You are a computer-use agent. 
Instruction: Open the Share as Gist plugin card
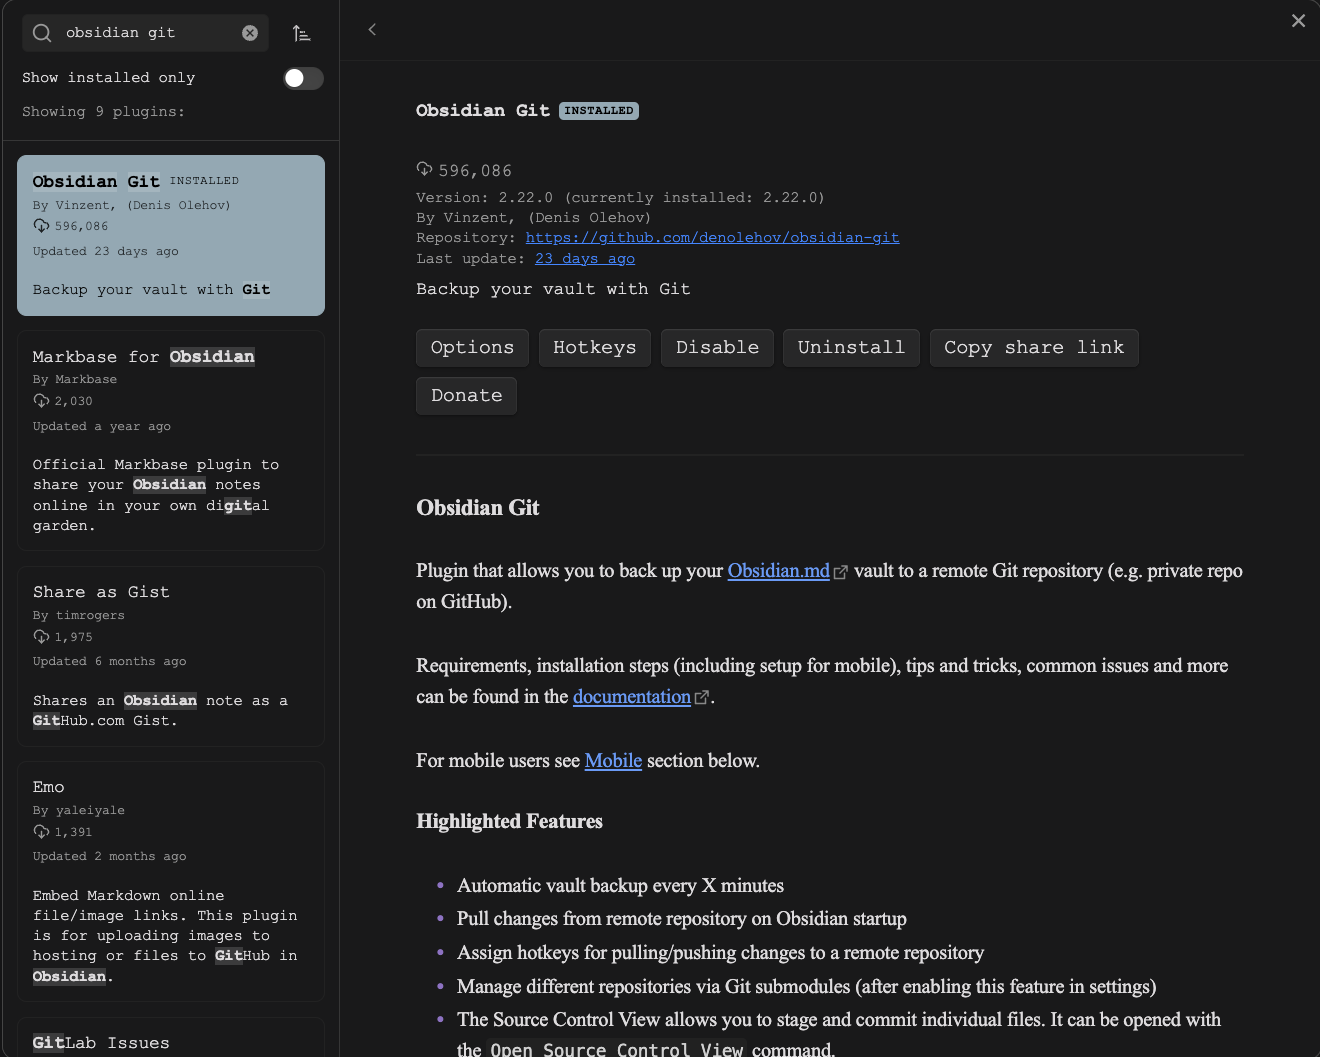pos(171,656)
